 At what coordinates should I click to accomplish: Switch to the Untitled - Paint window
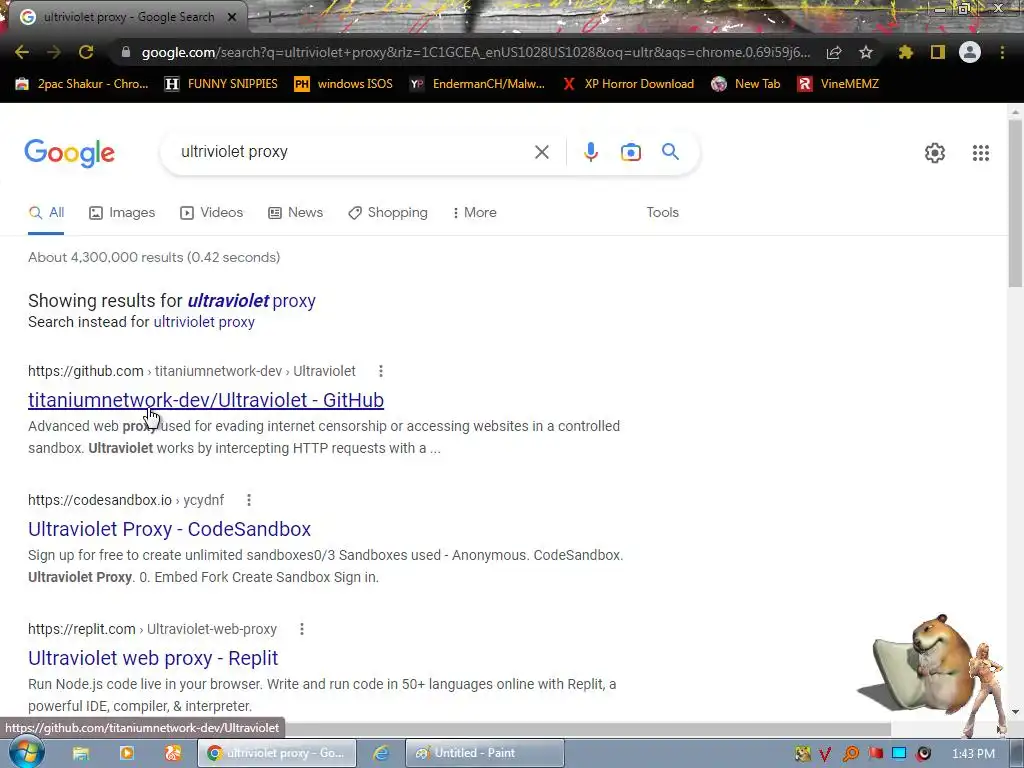485,753
